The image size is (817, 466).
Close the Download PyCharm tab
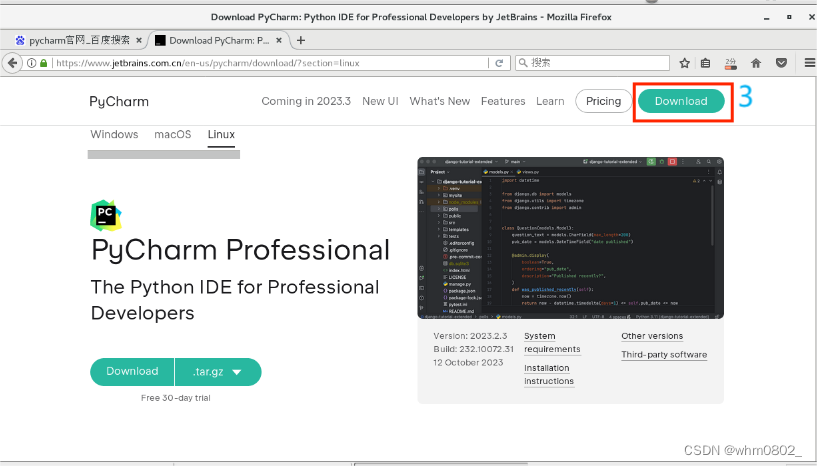point(279,40)
